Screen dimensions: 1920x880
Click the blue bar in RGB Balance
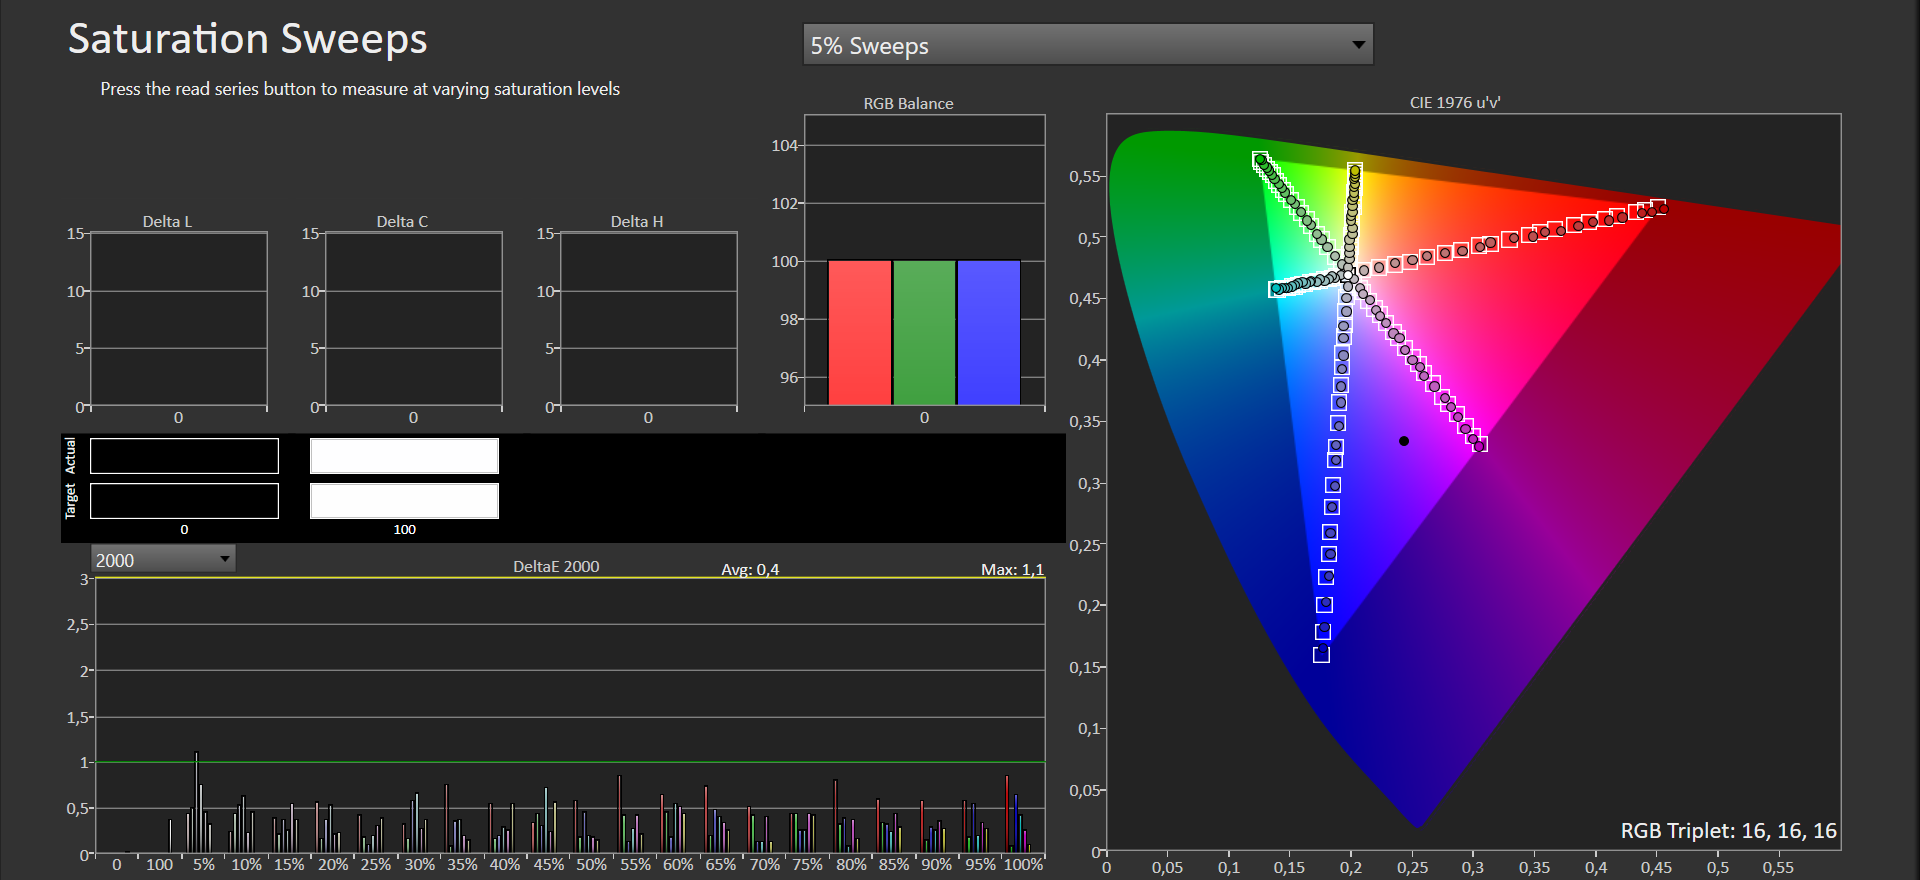[x=988, y=333]
